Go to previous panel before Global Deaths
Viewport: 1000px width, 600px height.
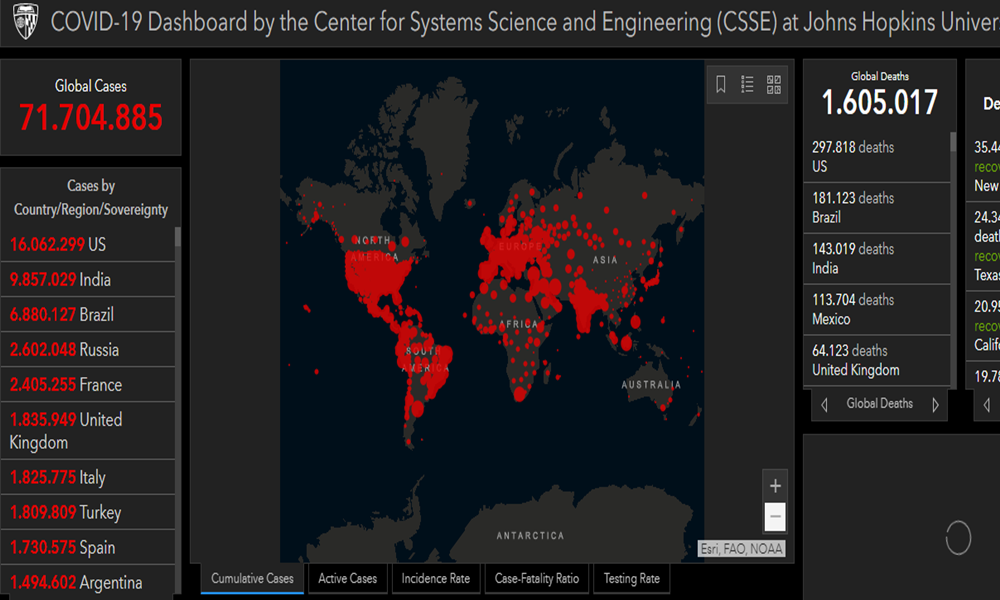coord(824,404)
